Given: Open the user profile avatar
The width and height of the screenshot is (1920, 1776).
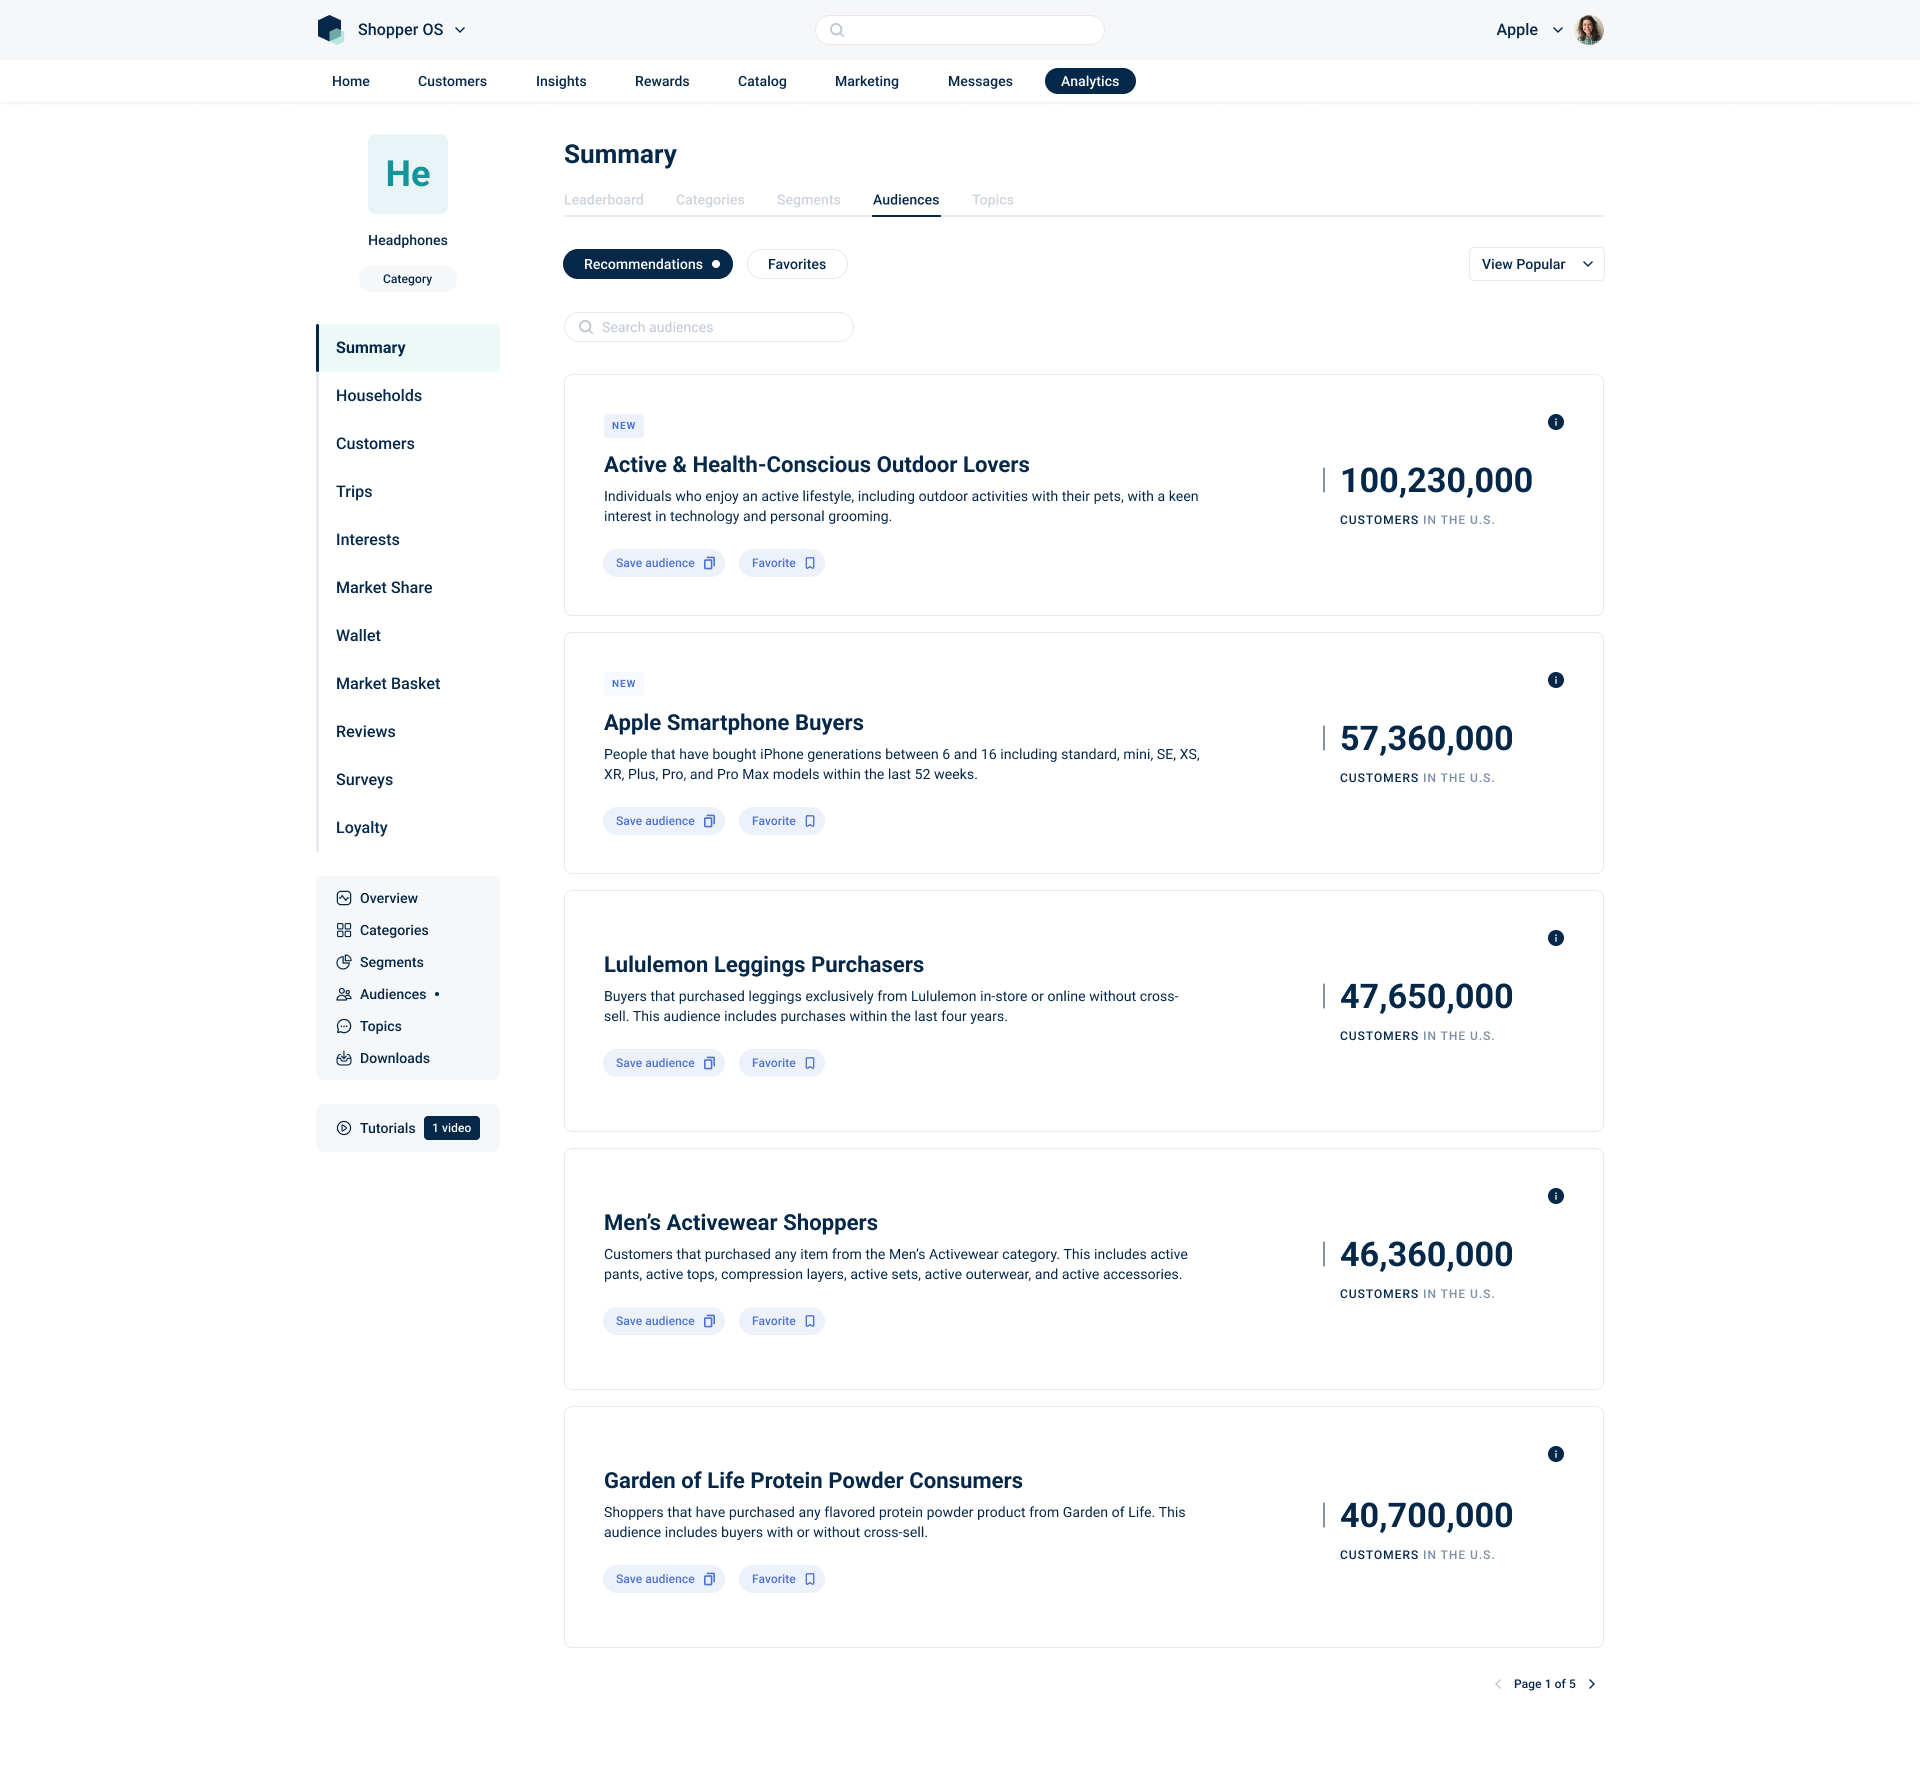Looking at the screenshot, I should (1589, 30).
